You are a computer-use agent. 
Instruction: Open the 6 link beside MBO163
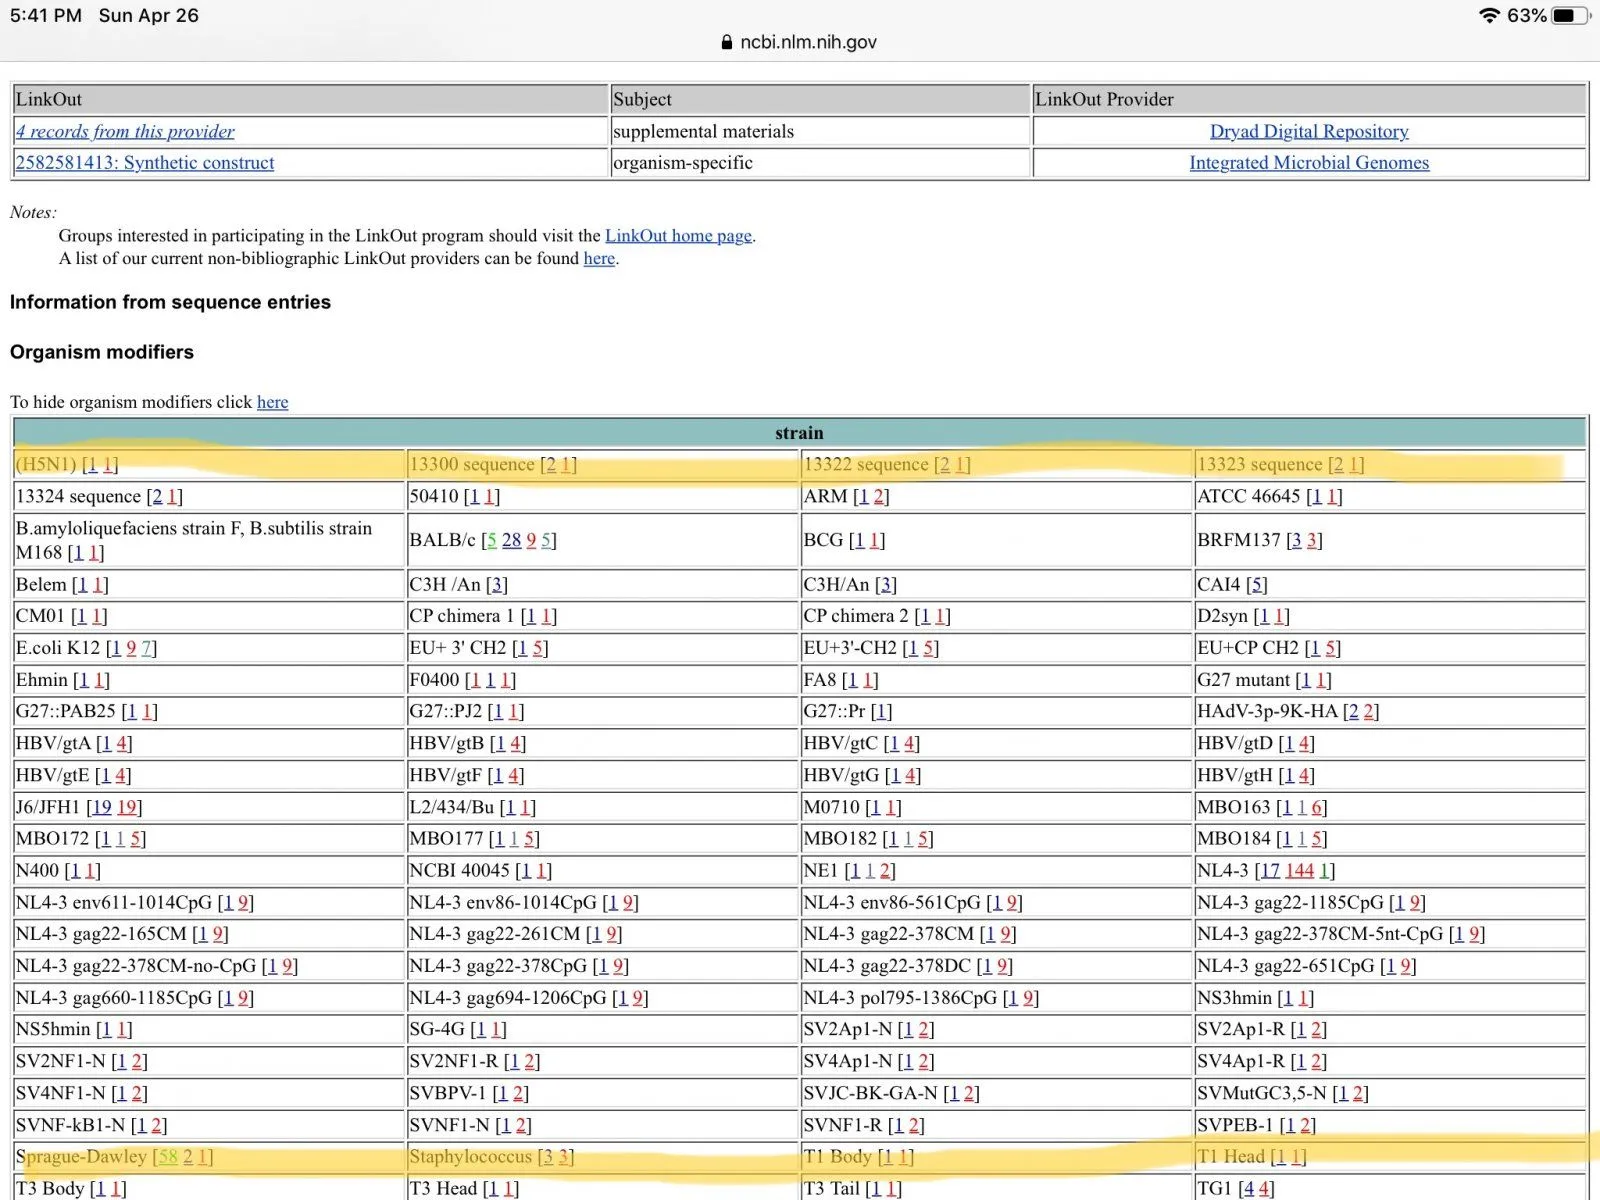pos(1317,807)
